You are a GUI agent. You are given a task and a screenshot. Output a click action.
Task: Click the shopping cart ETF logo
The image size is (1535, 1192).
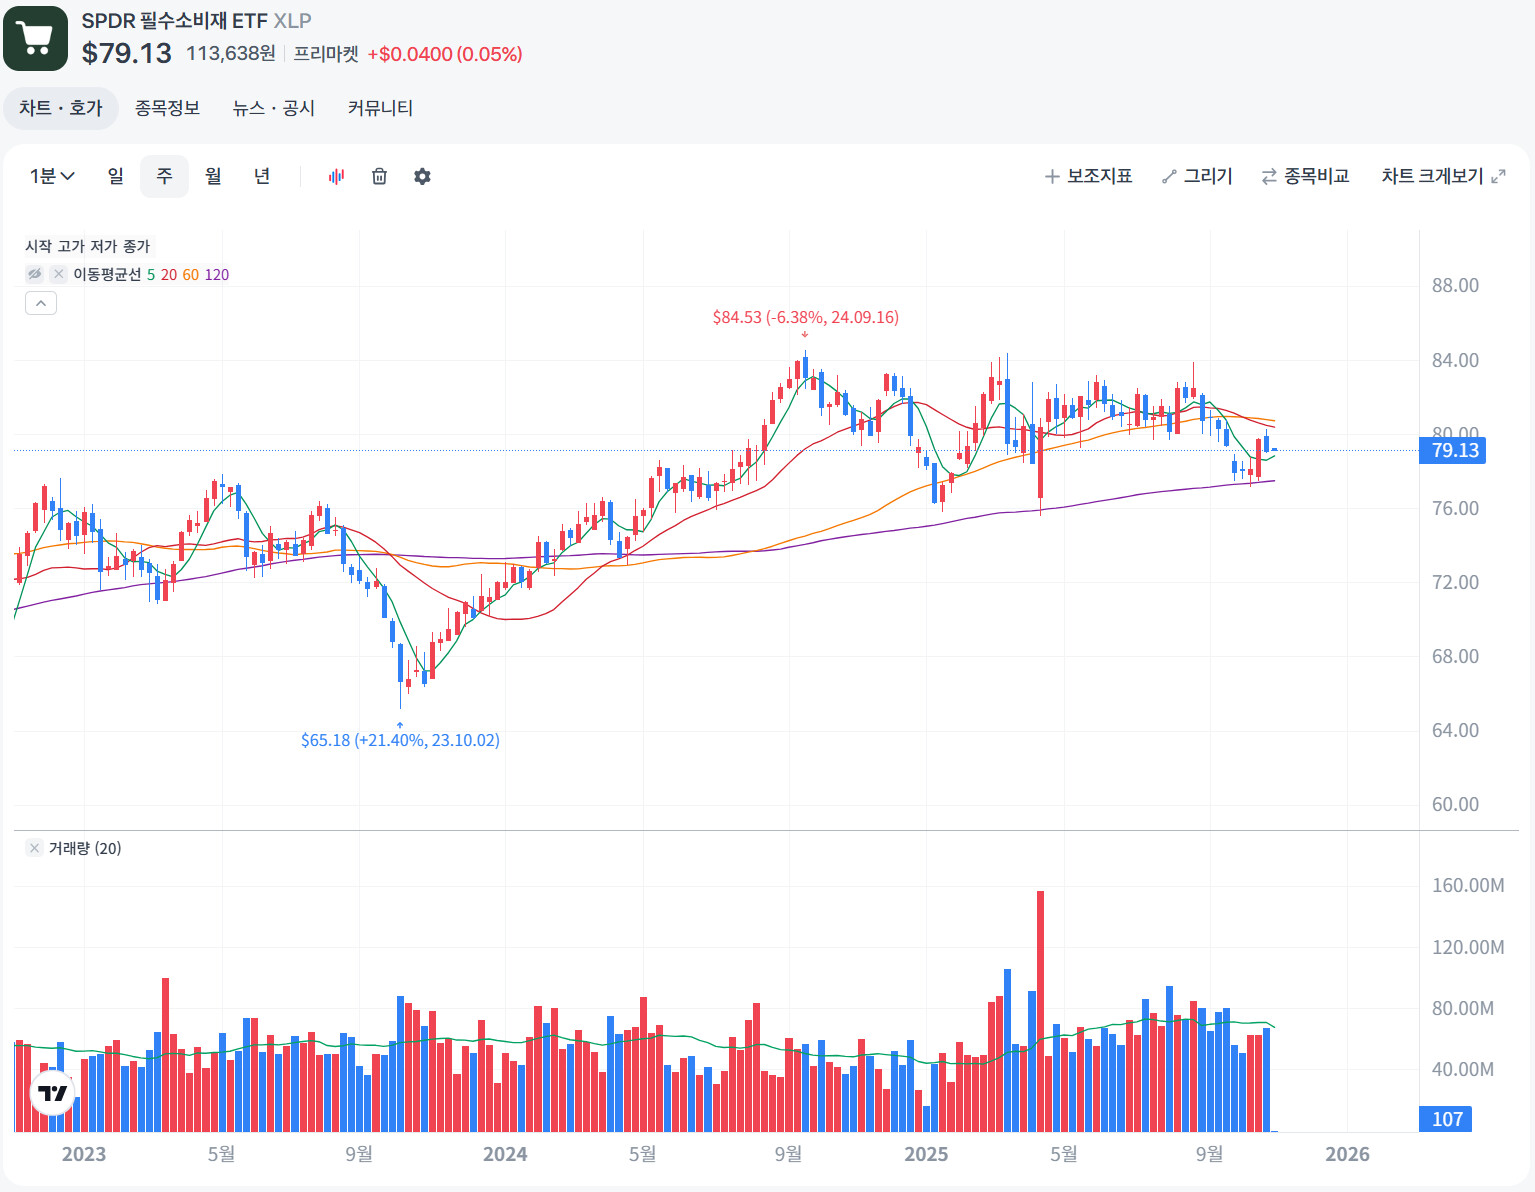(36, 38)
